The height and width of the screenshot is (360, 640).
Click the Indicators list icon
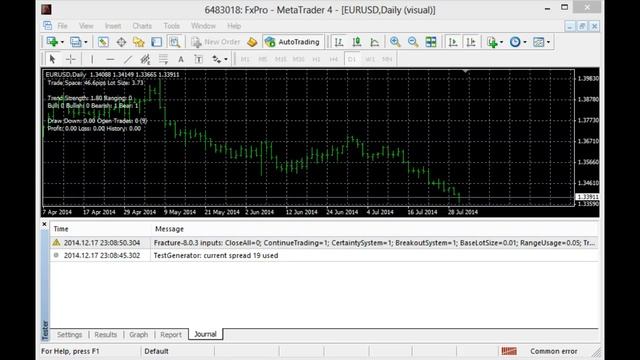(x=492, y=42)
